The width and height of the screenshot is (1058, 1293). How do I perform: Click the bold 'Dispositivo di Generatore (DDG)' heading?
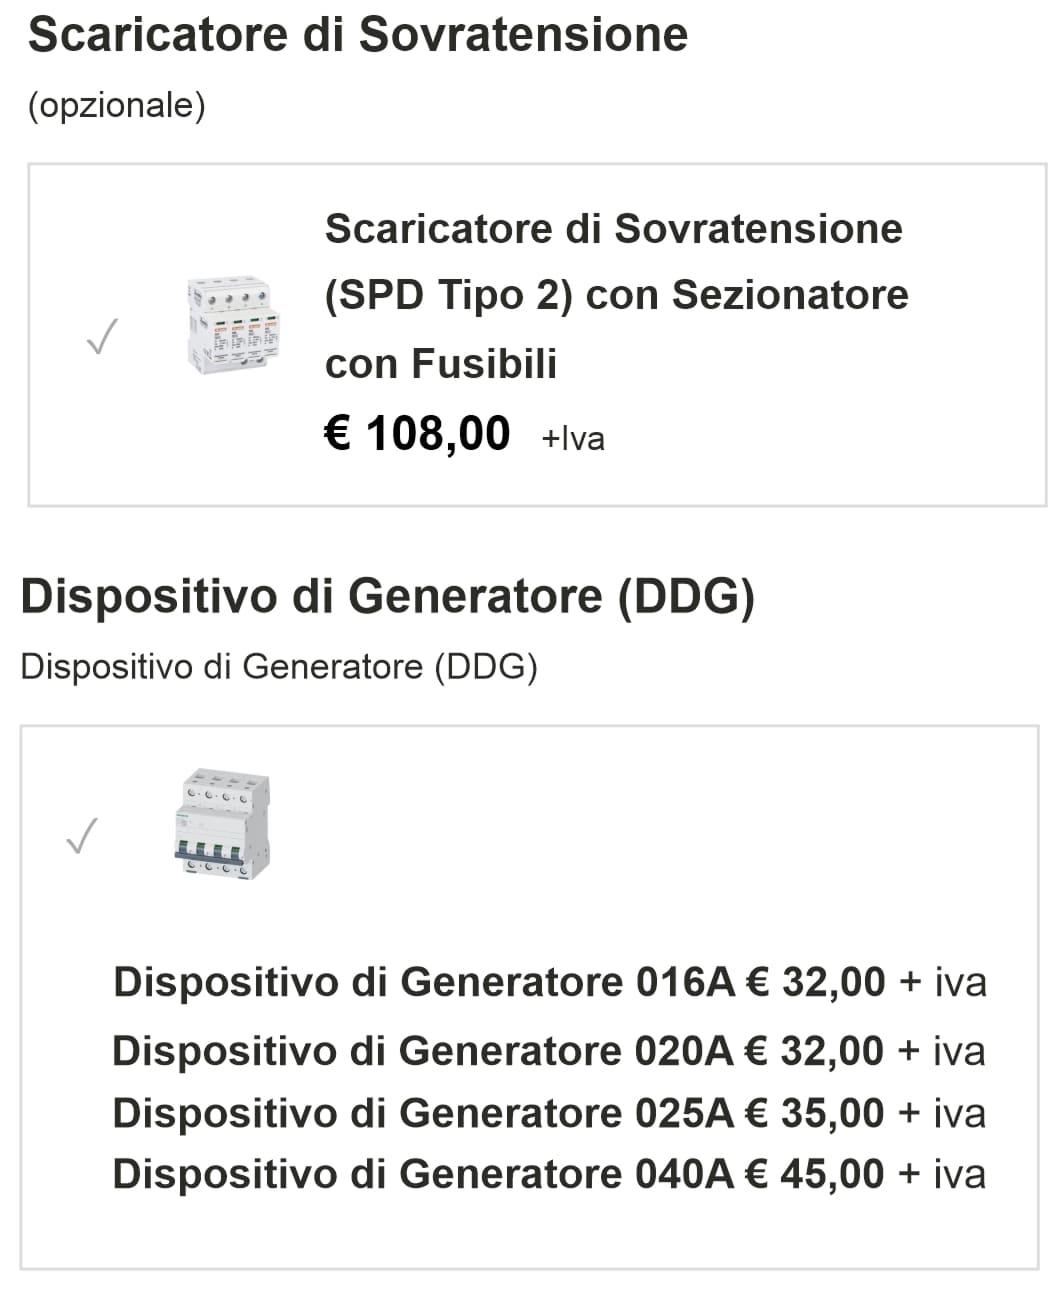tap(387, 597)
